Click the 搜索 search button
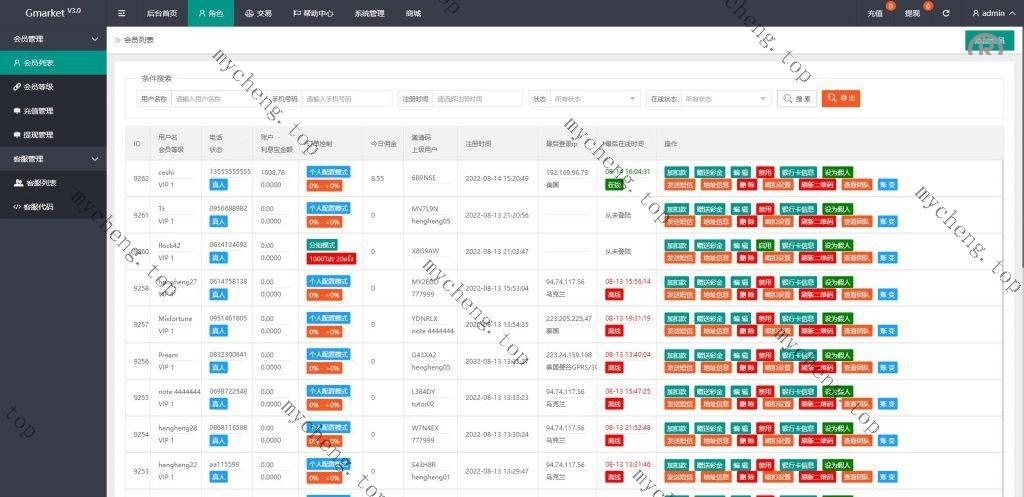 [797, 99]
